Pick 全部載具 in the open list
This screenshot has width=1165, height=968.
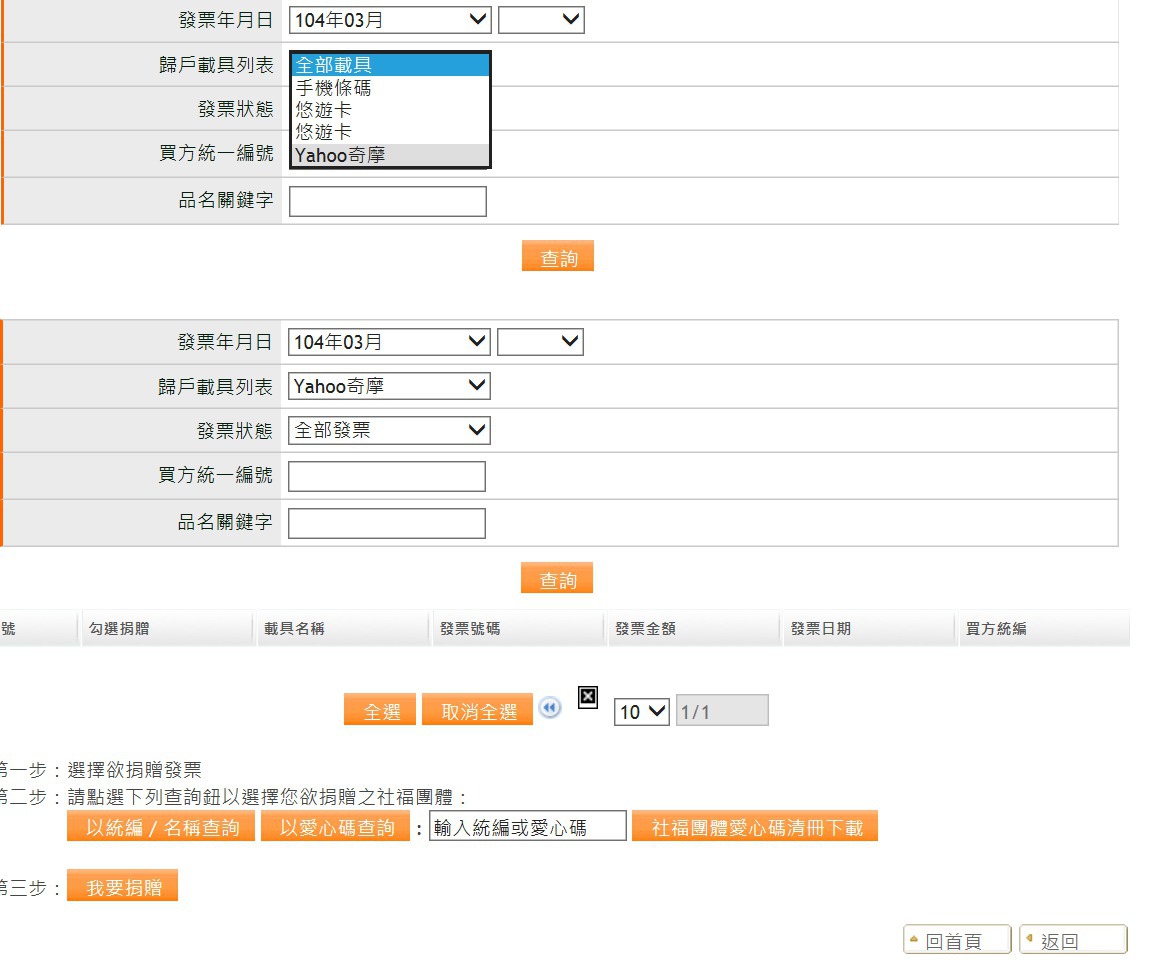tap(333, 65)
